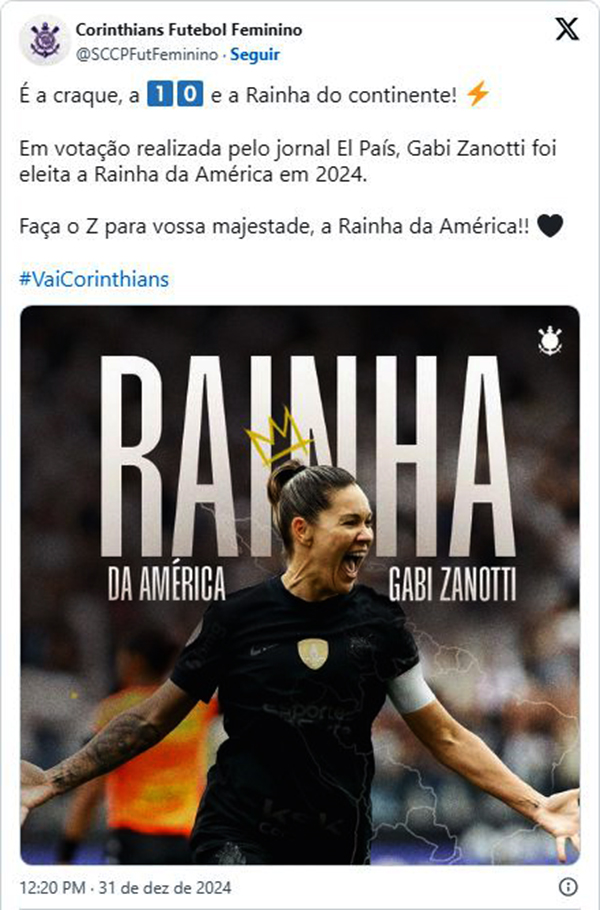Click the Faça o Z para vossa majestade line
The image size is (600, 910).
pyautogui.click(x=274, y=226)
